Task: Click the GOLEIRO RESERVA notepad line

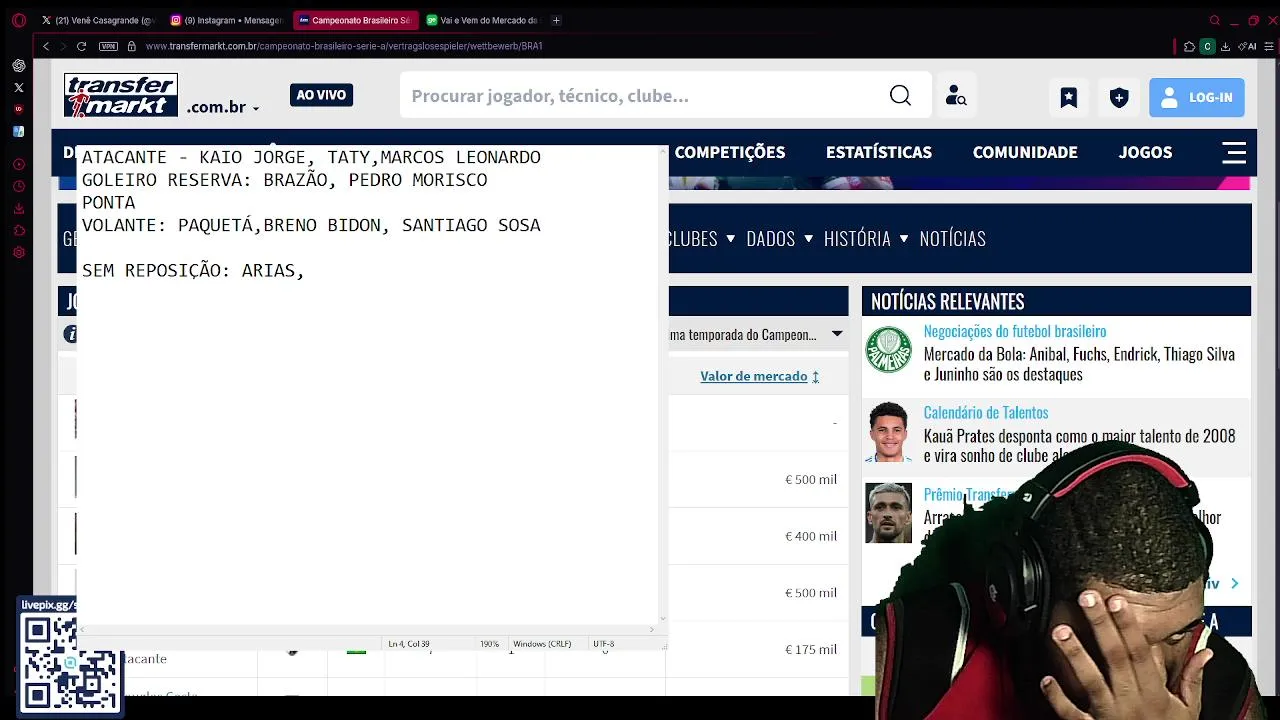Action: 284,180
